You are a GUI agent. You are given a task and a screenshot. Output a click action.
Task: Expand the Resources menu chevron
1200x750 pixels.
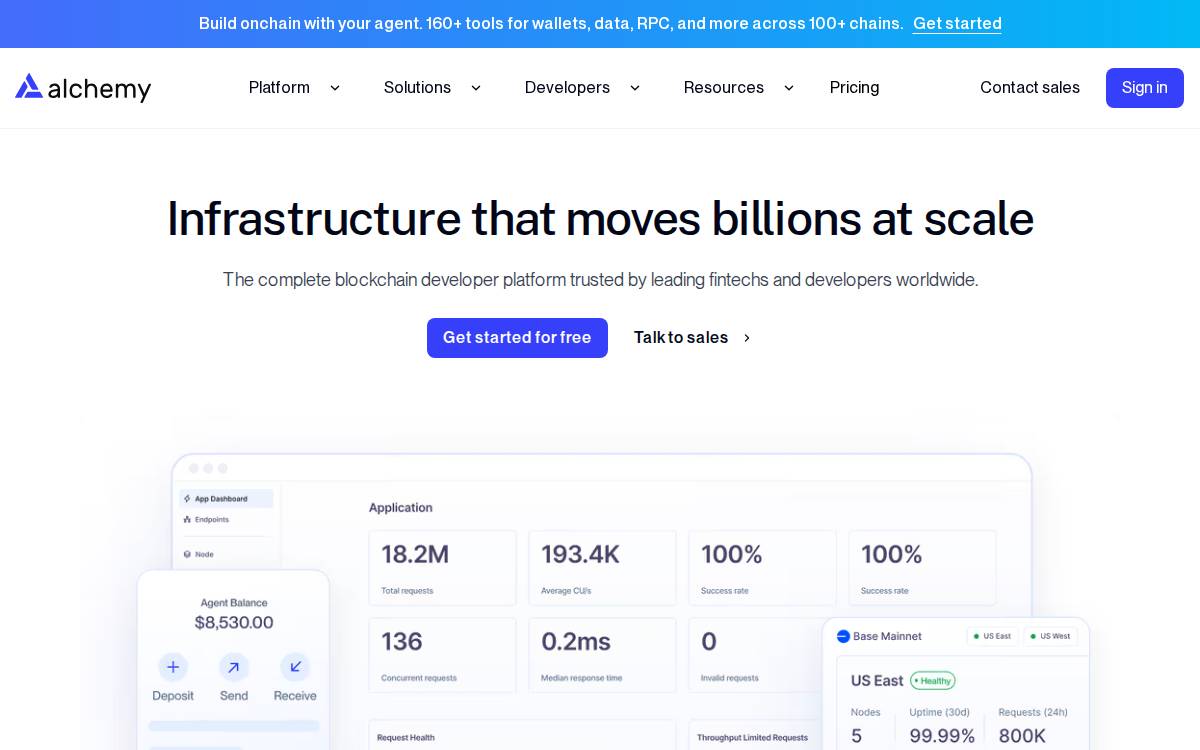[789, 88]
